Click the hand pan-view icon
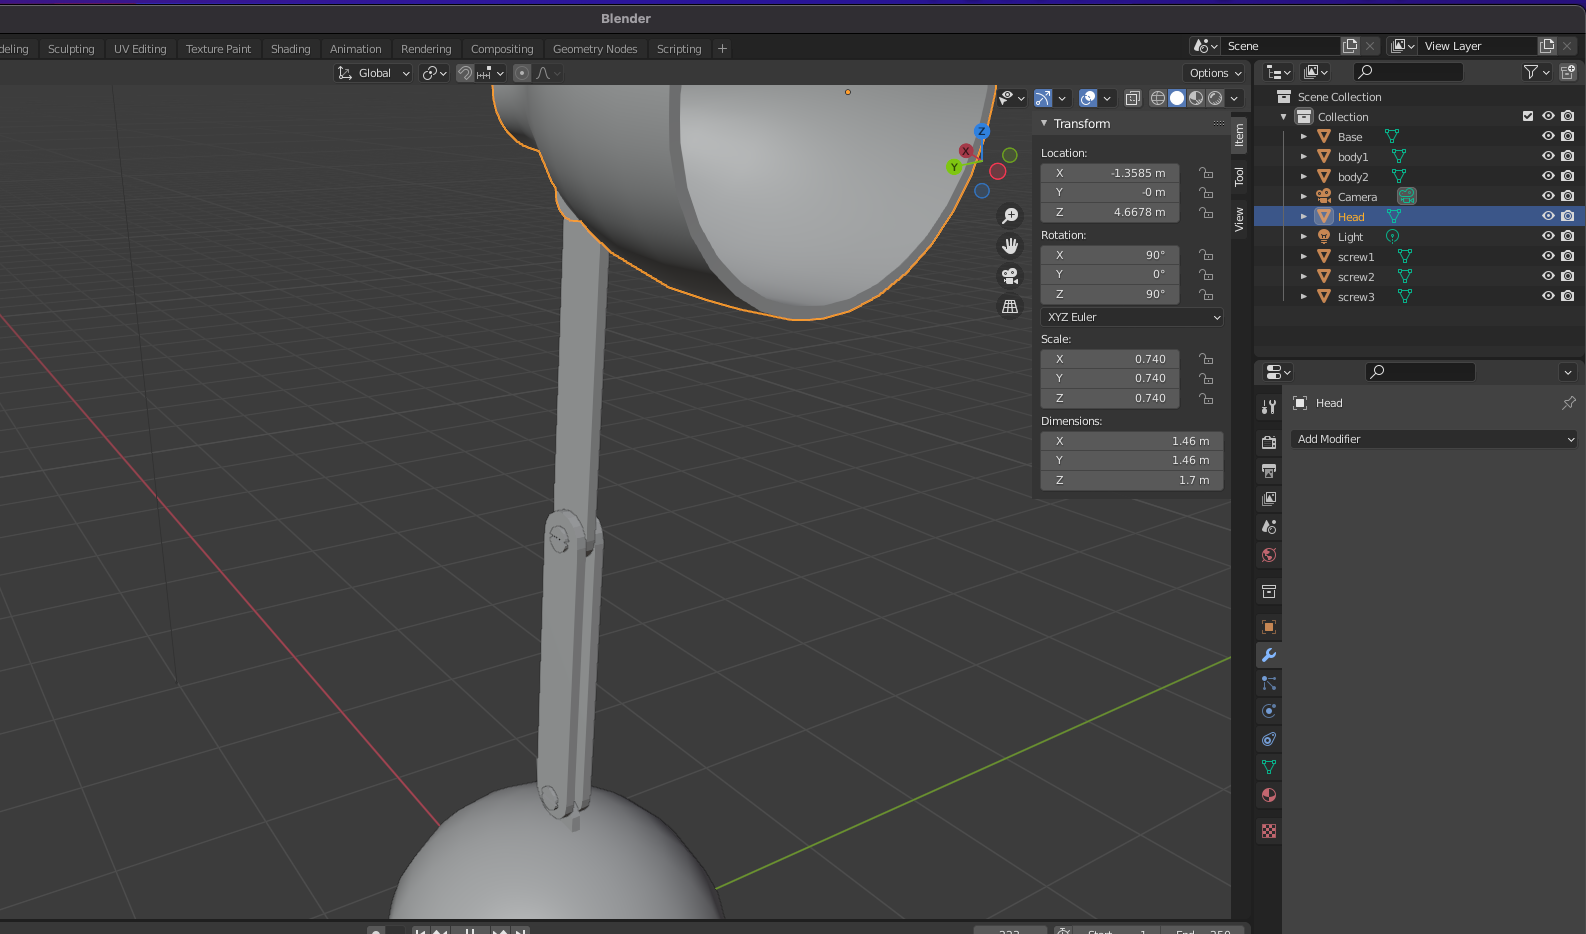The image size is (1586, 934). coord(1010,246)
